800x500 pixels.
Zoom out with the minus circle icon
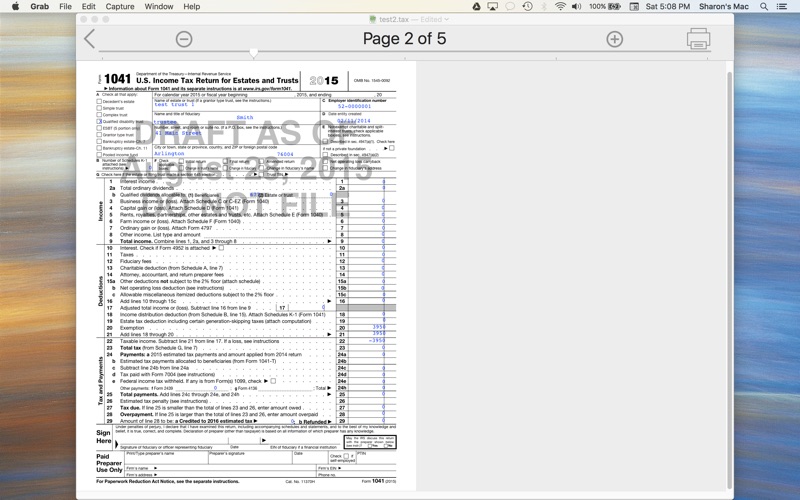coord(184,39)
